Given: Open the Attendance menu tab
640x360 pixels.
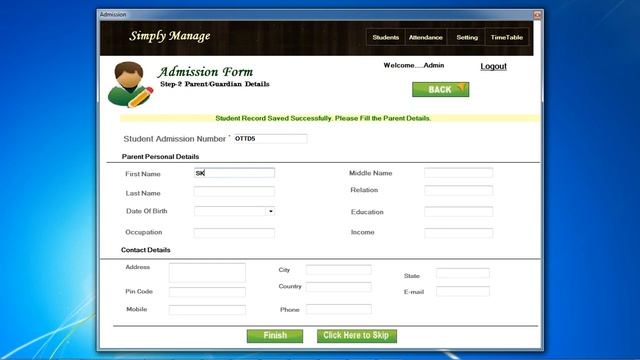Looking at the screenshot, I should tap(426, 37).
